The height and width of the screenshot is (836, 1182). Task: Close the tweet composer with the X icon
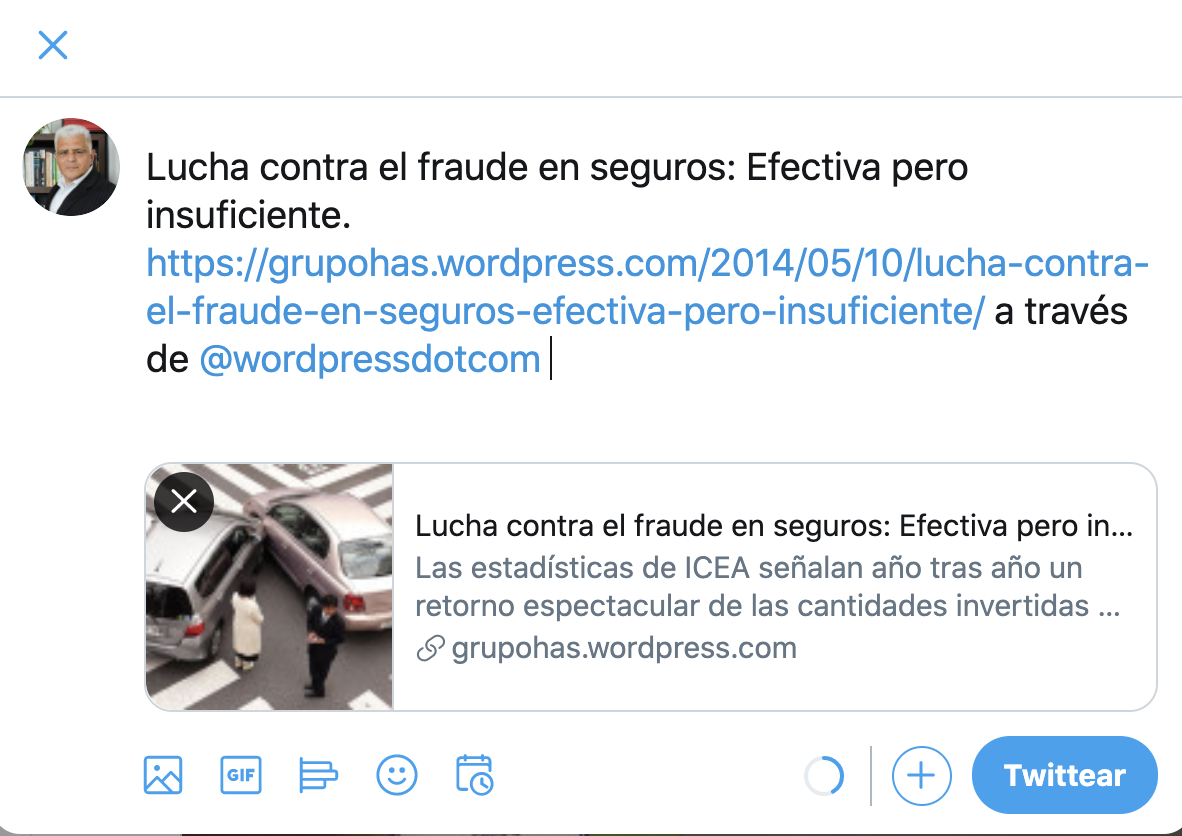53,45
